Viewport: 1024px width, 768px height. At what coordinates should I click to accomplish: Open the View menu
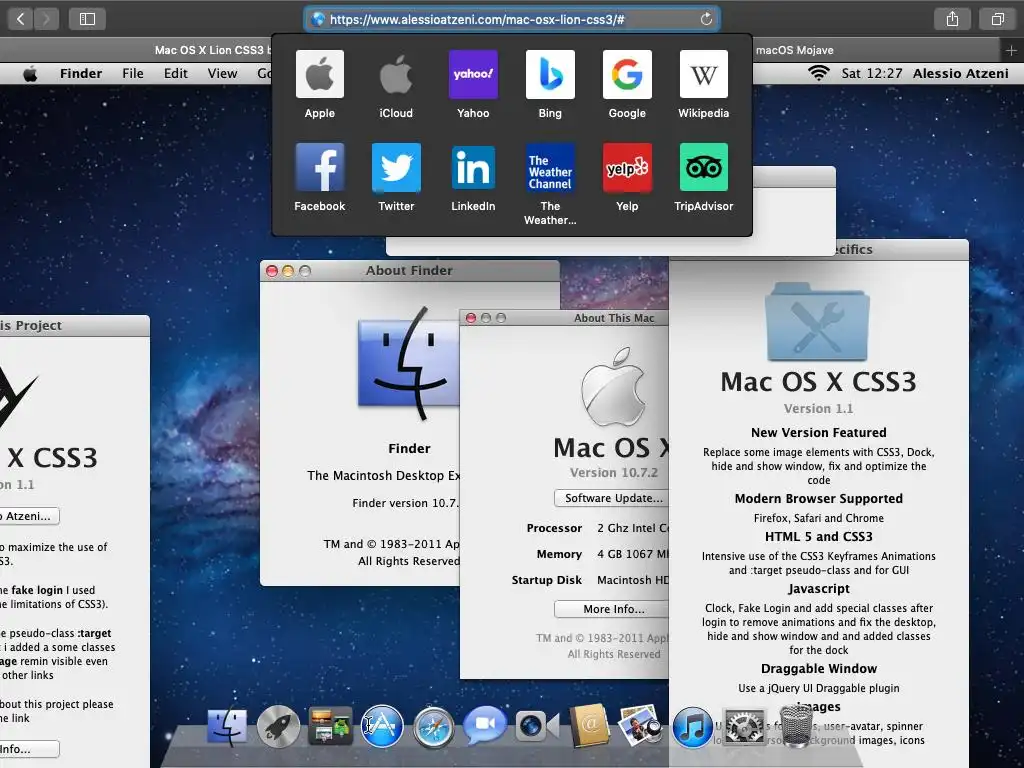222,73
